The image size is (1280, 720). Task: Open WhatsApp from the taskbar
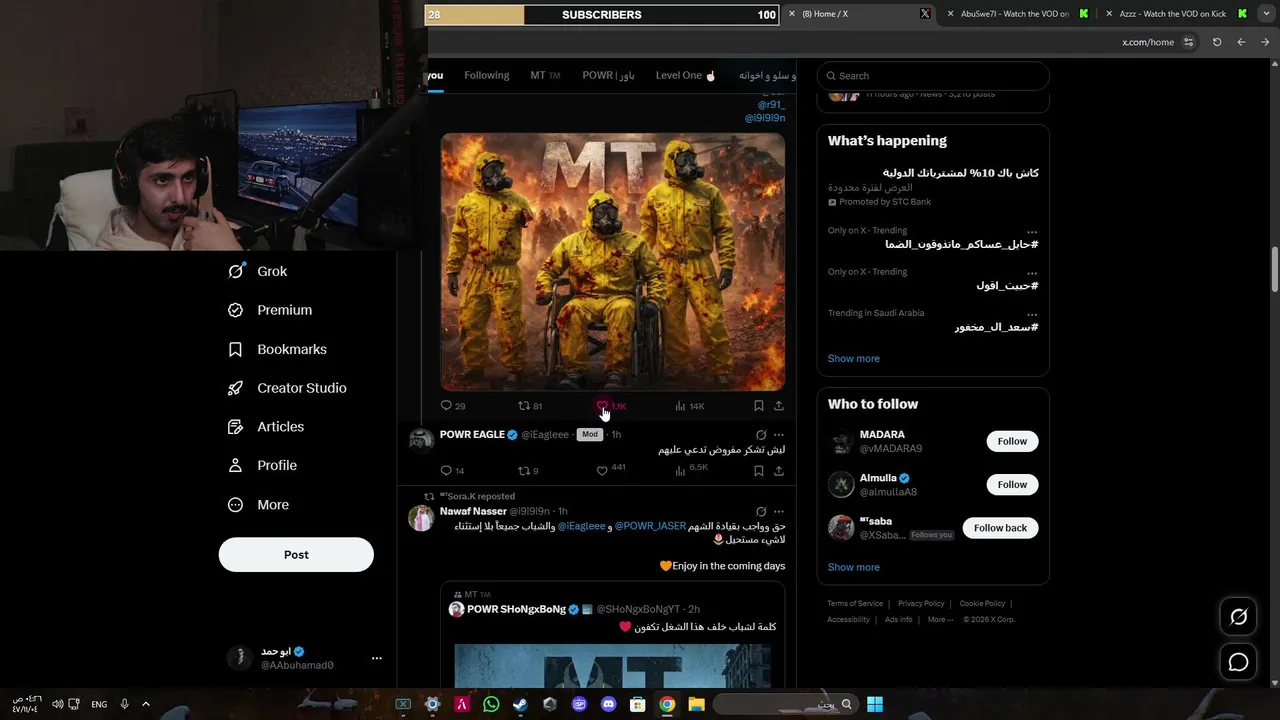point(491,704)
